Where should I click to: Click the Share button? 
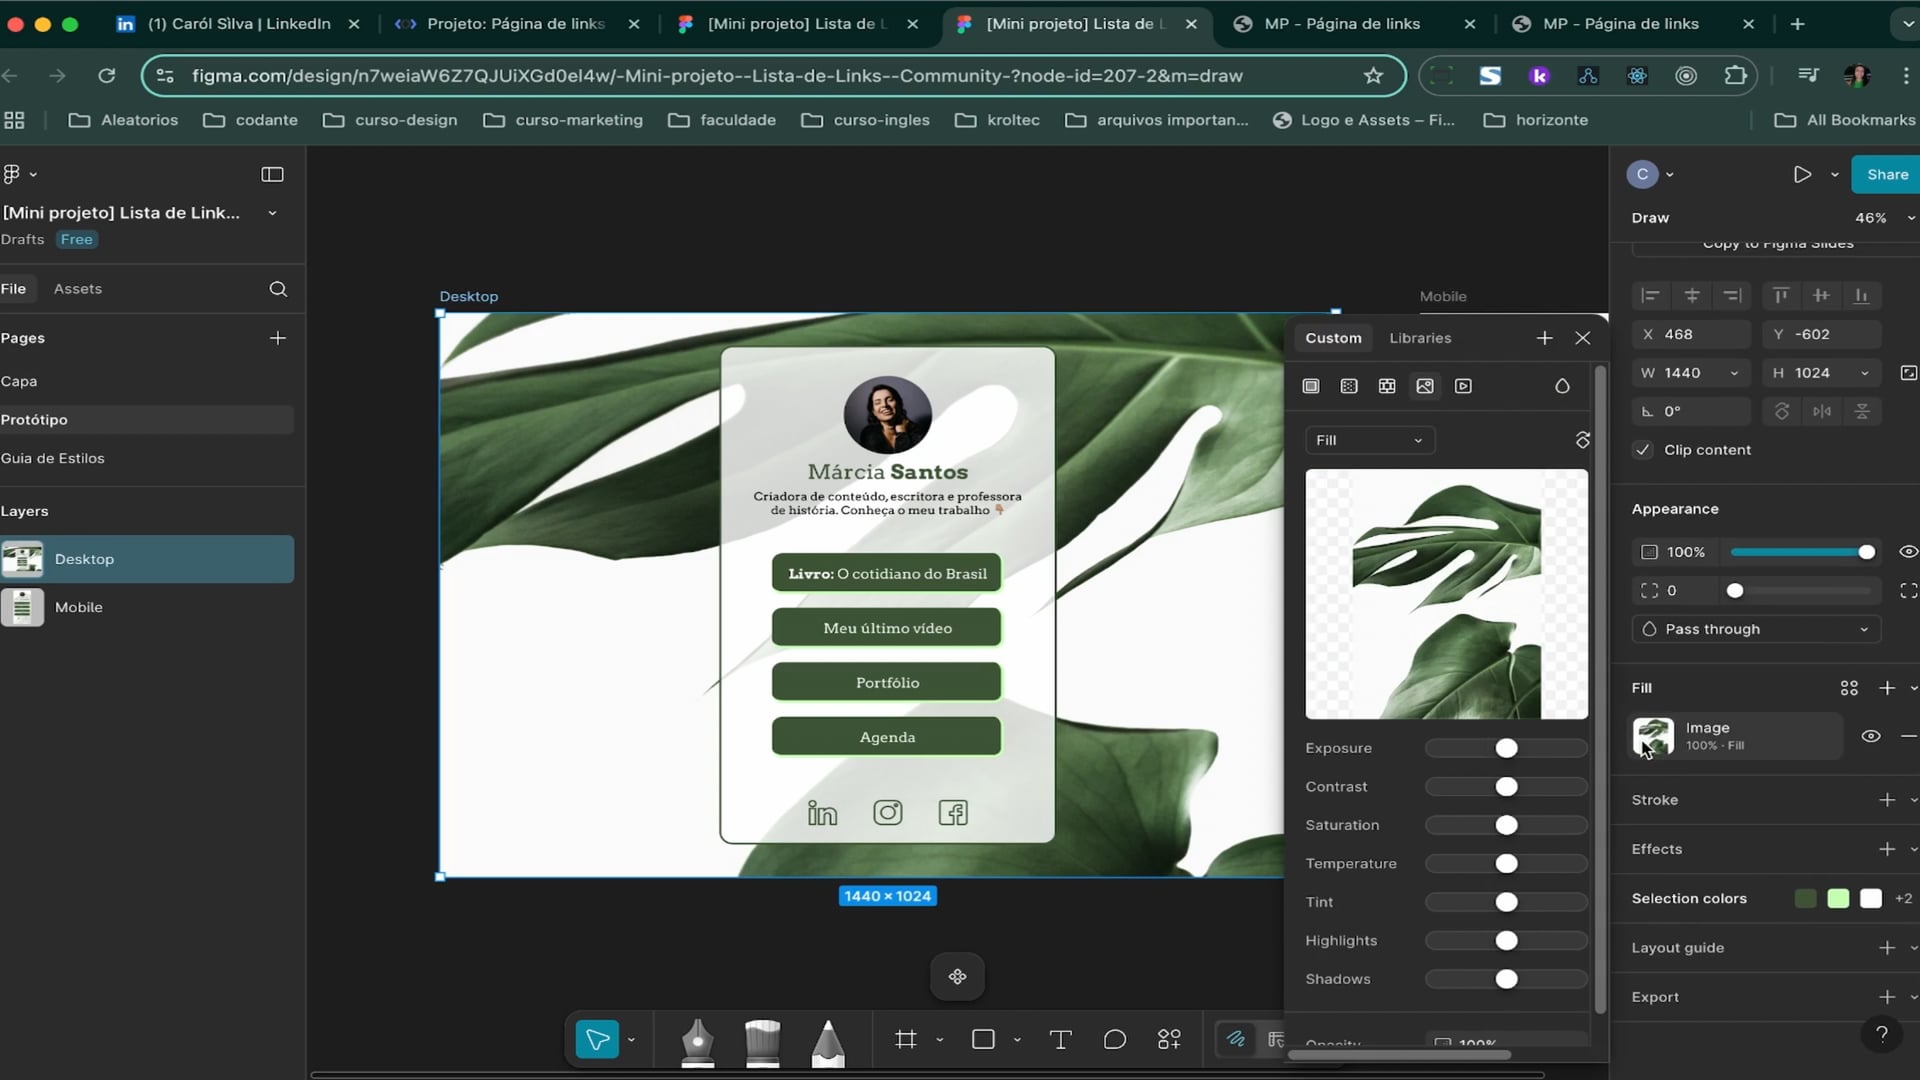tap(1887, 174)
